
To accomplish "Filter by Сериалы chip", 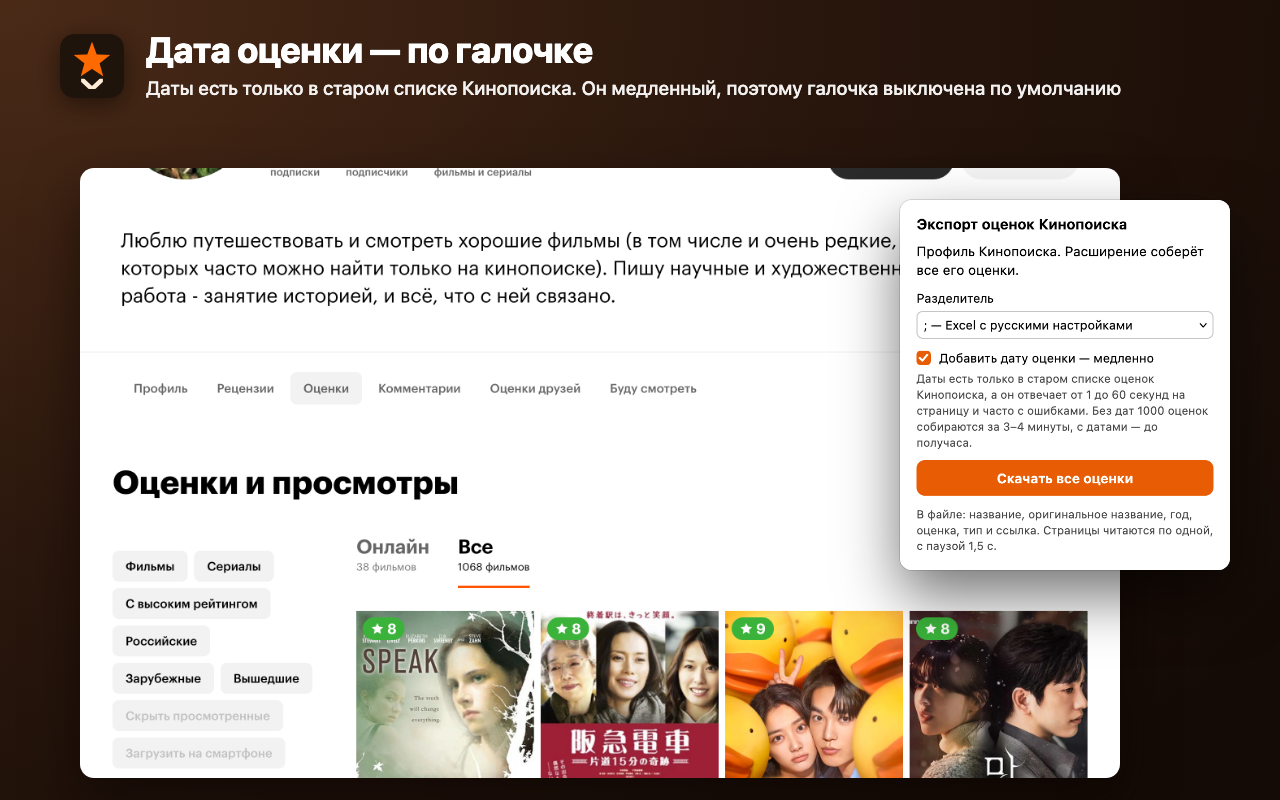I will 234,566.
